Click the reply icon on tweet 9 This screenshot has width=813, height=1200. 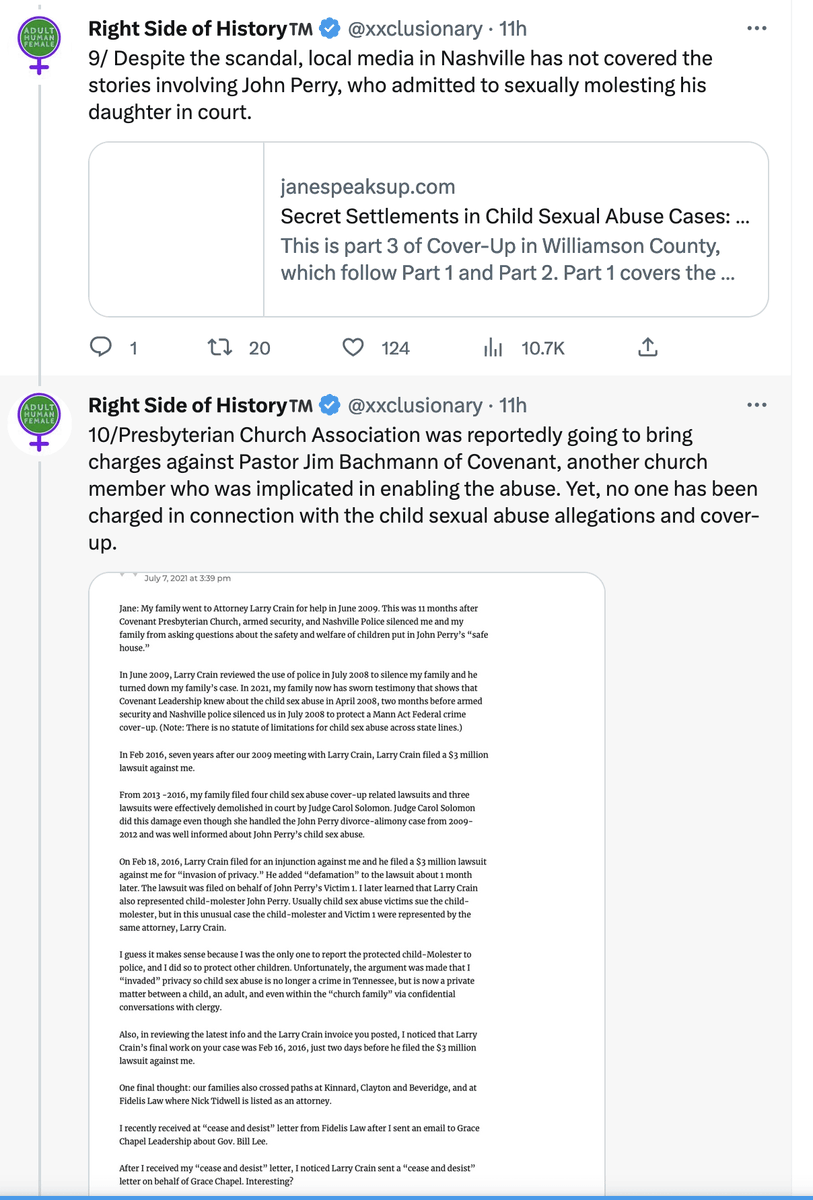[102, 347]
